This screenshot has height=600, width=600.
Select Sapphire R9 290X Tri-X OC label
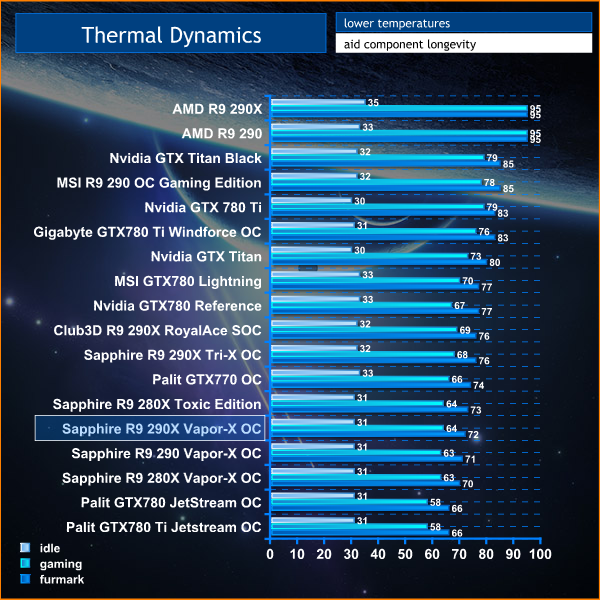tap(173, 355)
